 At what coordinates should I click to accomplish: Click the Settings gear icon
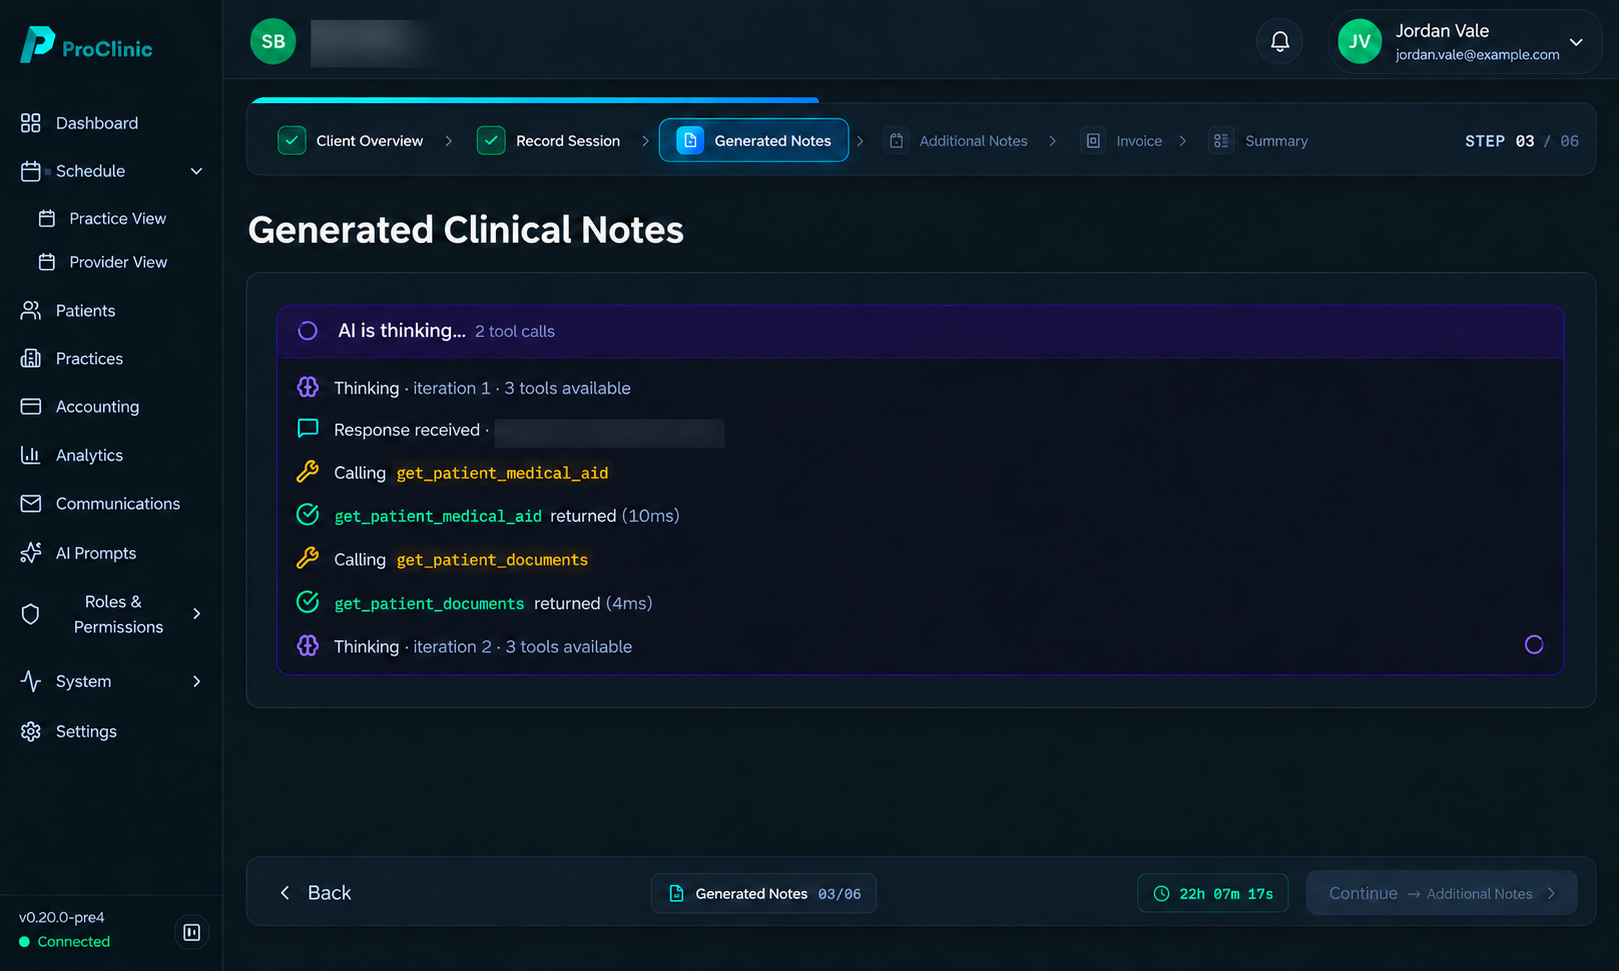click(x=31, y=732)
